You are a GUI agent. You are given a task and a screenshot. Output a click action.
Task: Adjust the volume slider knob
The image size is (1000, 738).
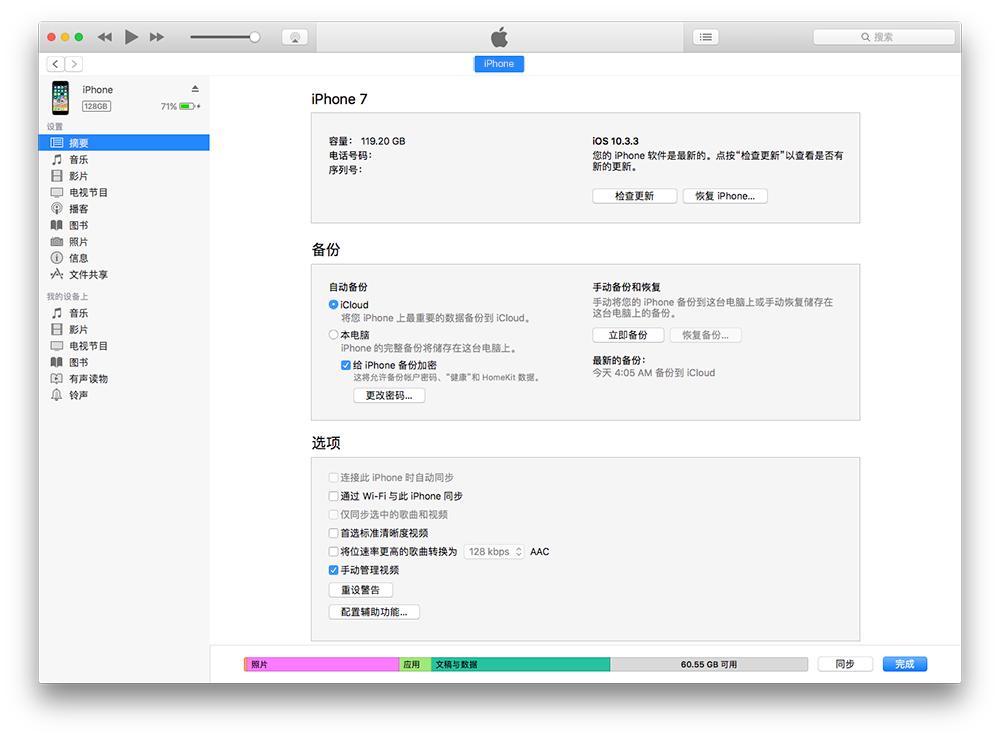254,37
